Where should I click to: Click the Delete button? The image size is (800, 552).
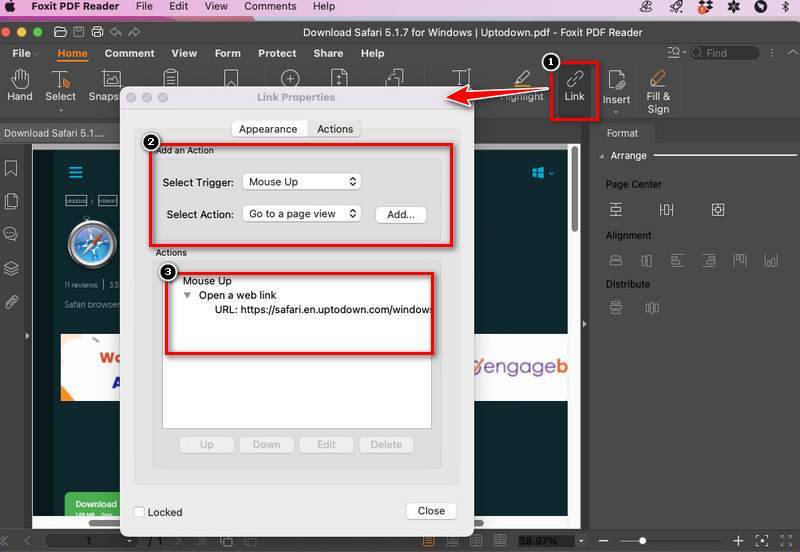386,444
